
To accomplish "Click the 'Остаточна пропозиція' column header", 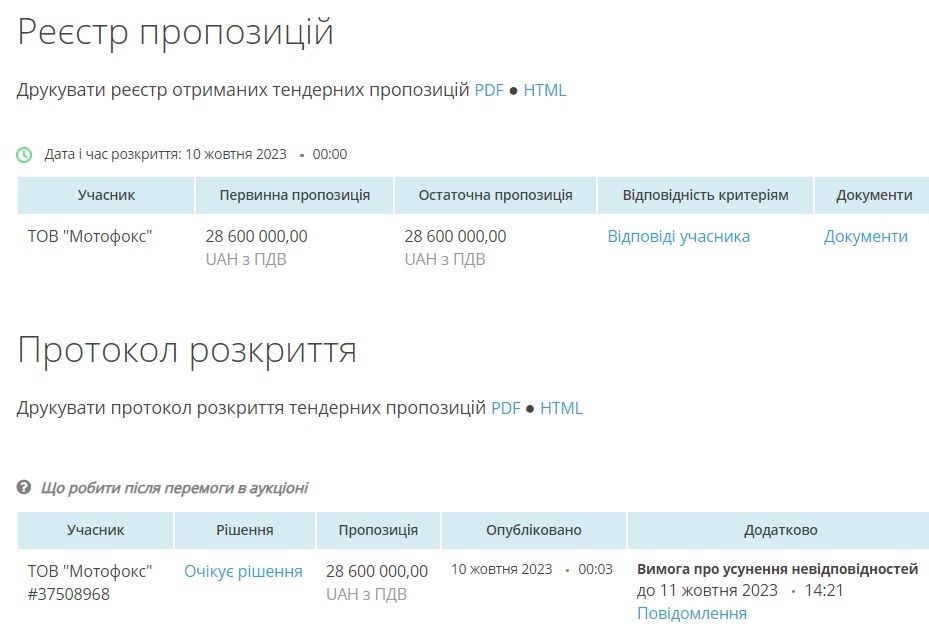I will (x=495, y=195).
